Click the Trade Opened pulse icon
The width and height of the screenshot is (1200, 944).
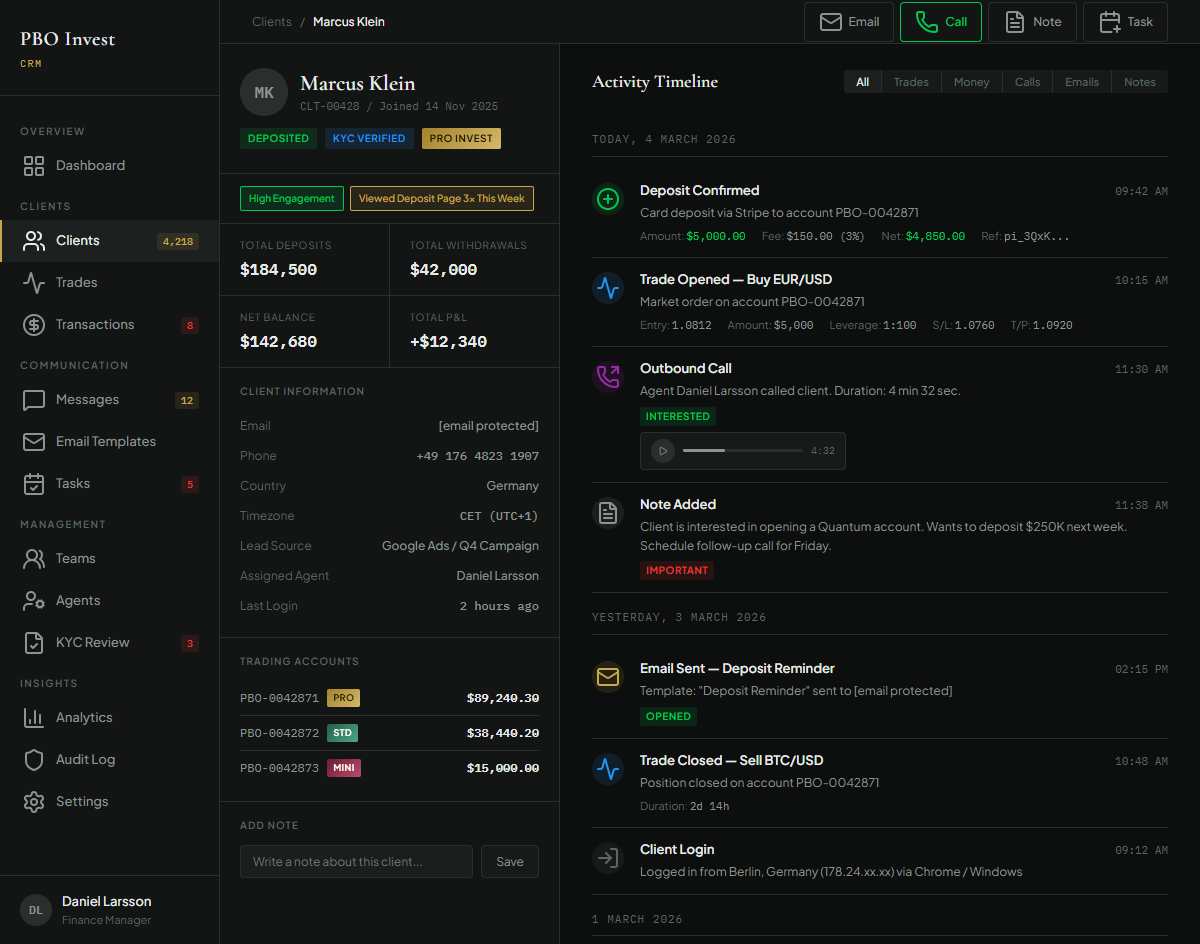pos(608,288)
